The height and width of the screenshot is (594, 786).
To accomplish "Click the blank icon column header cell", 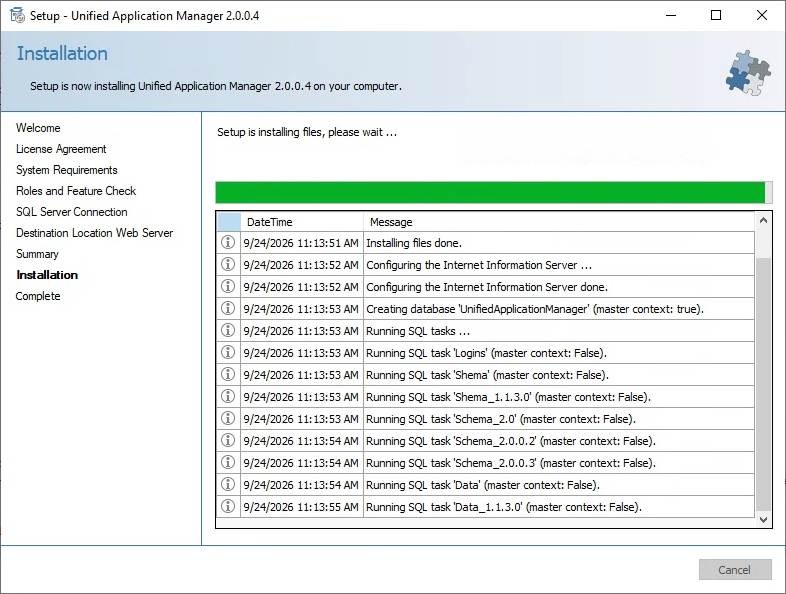I will (x=229, y=222).
